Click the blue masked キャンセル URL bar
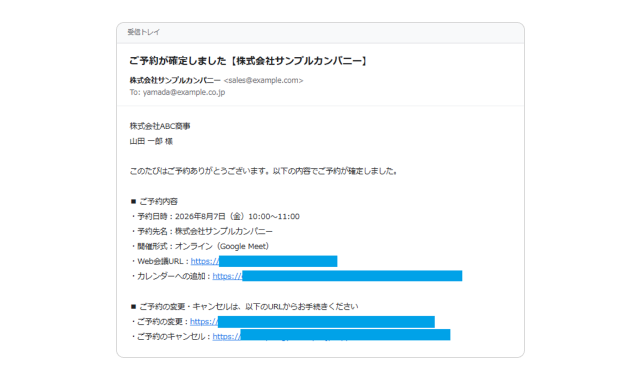The height and width of the screenshot is (380, 640). [x=345, y=335]
